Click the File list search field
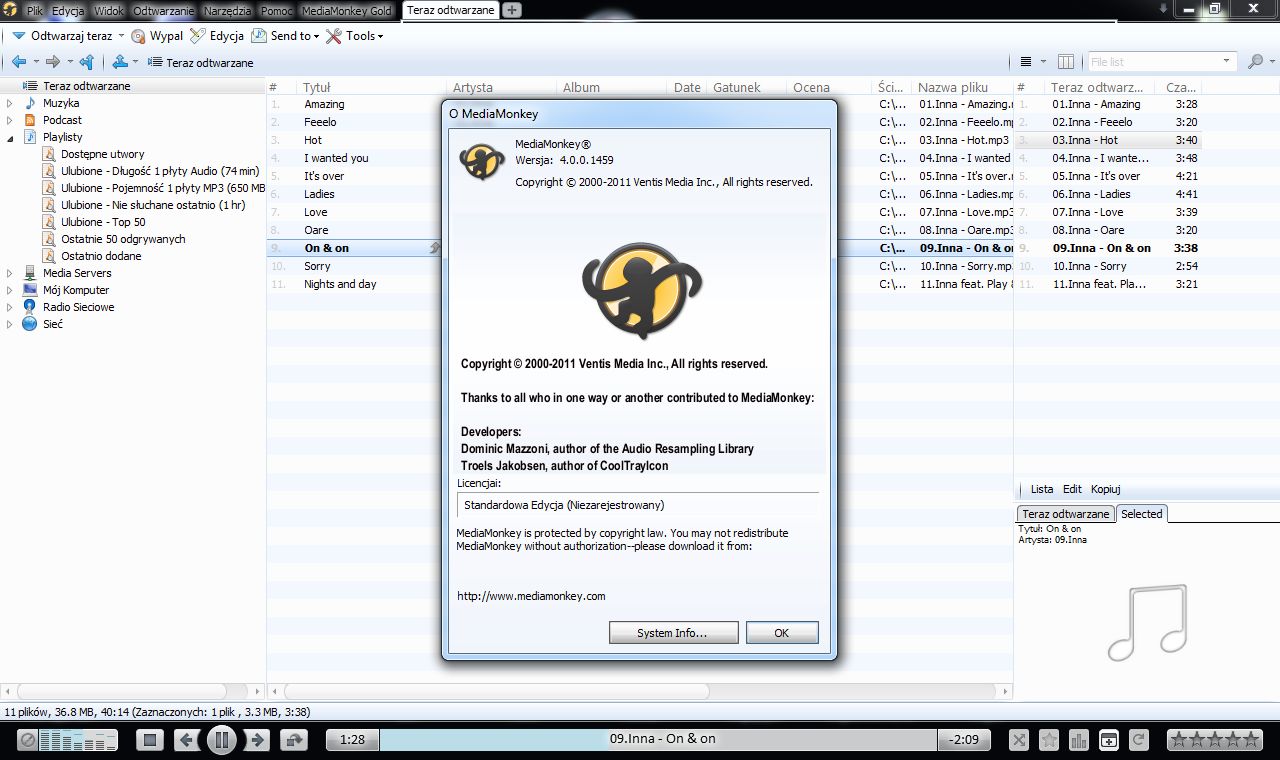The height and width of the screenshot is (760, 1280). pos(1160,62)
